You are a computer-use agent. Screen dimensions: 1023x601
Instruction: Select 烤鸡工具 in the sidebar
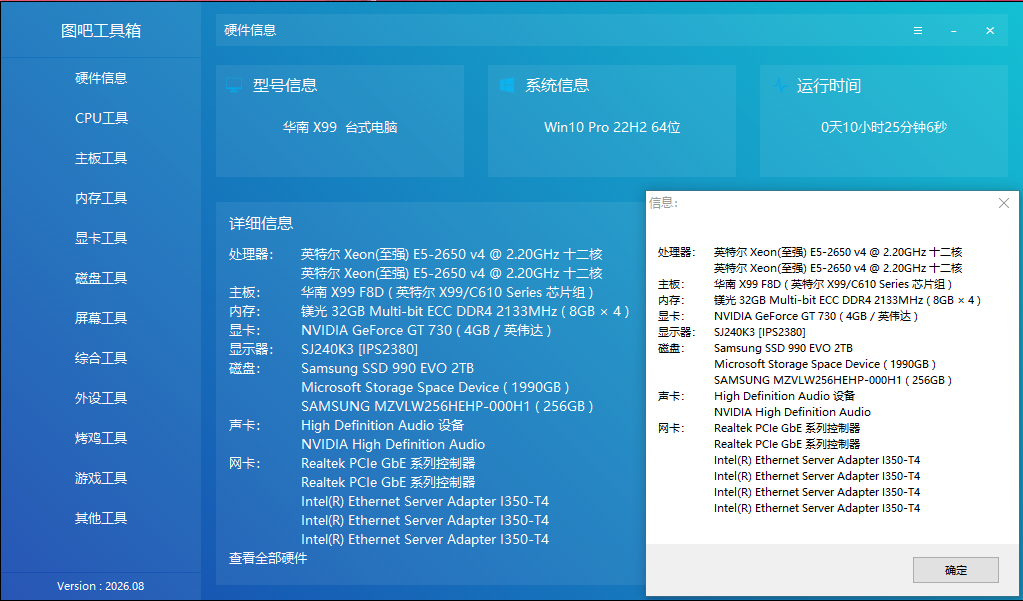point(101,438)
